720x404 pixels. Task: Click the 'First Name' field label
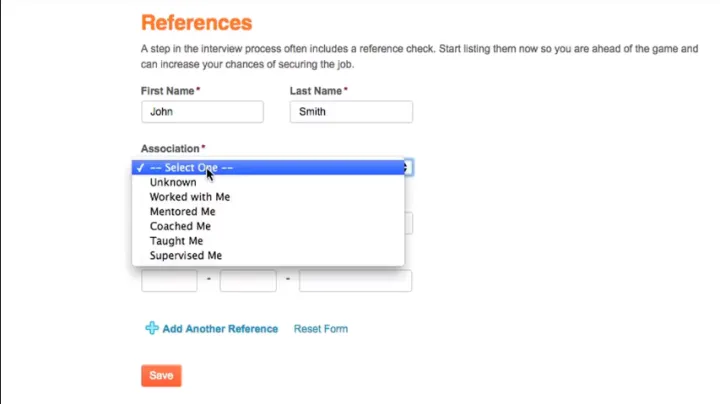pyautogui.click(x=168, y=91)
